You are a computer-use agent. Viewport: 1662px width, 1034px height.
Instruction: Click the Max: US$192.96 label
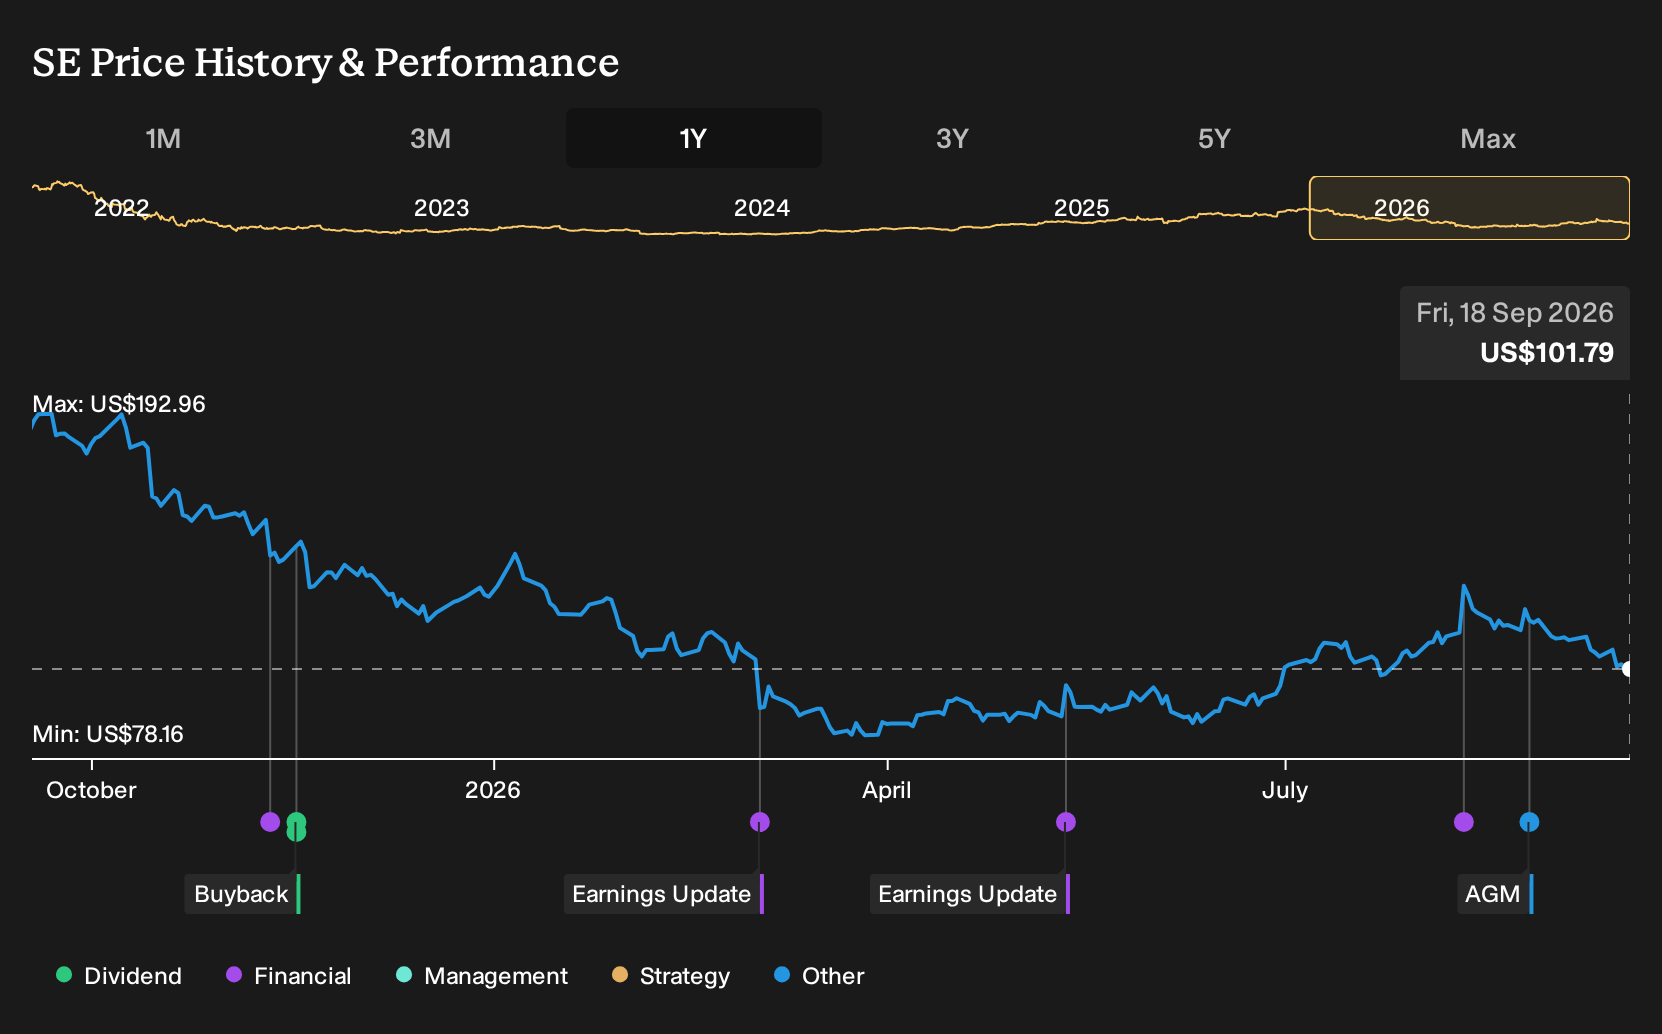pos(119,404)
